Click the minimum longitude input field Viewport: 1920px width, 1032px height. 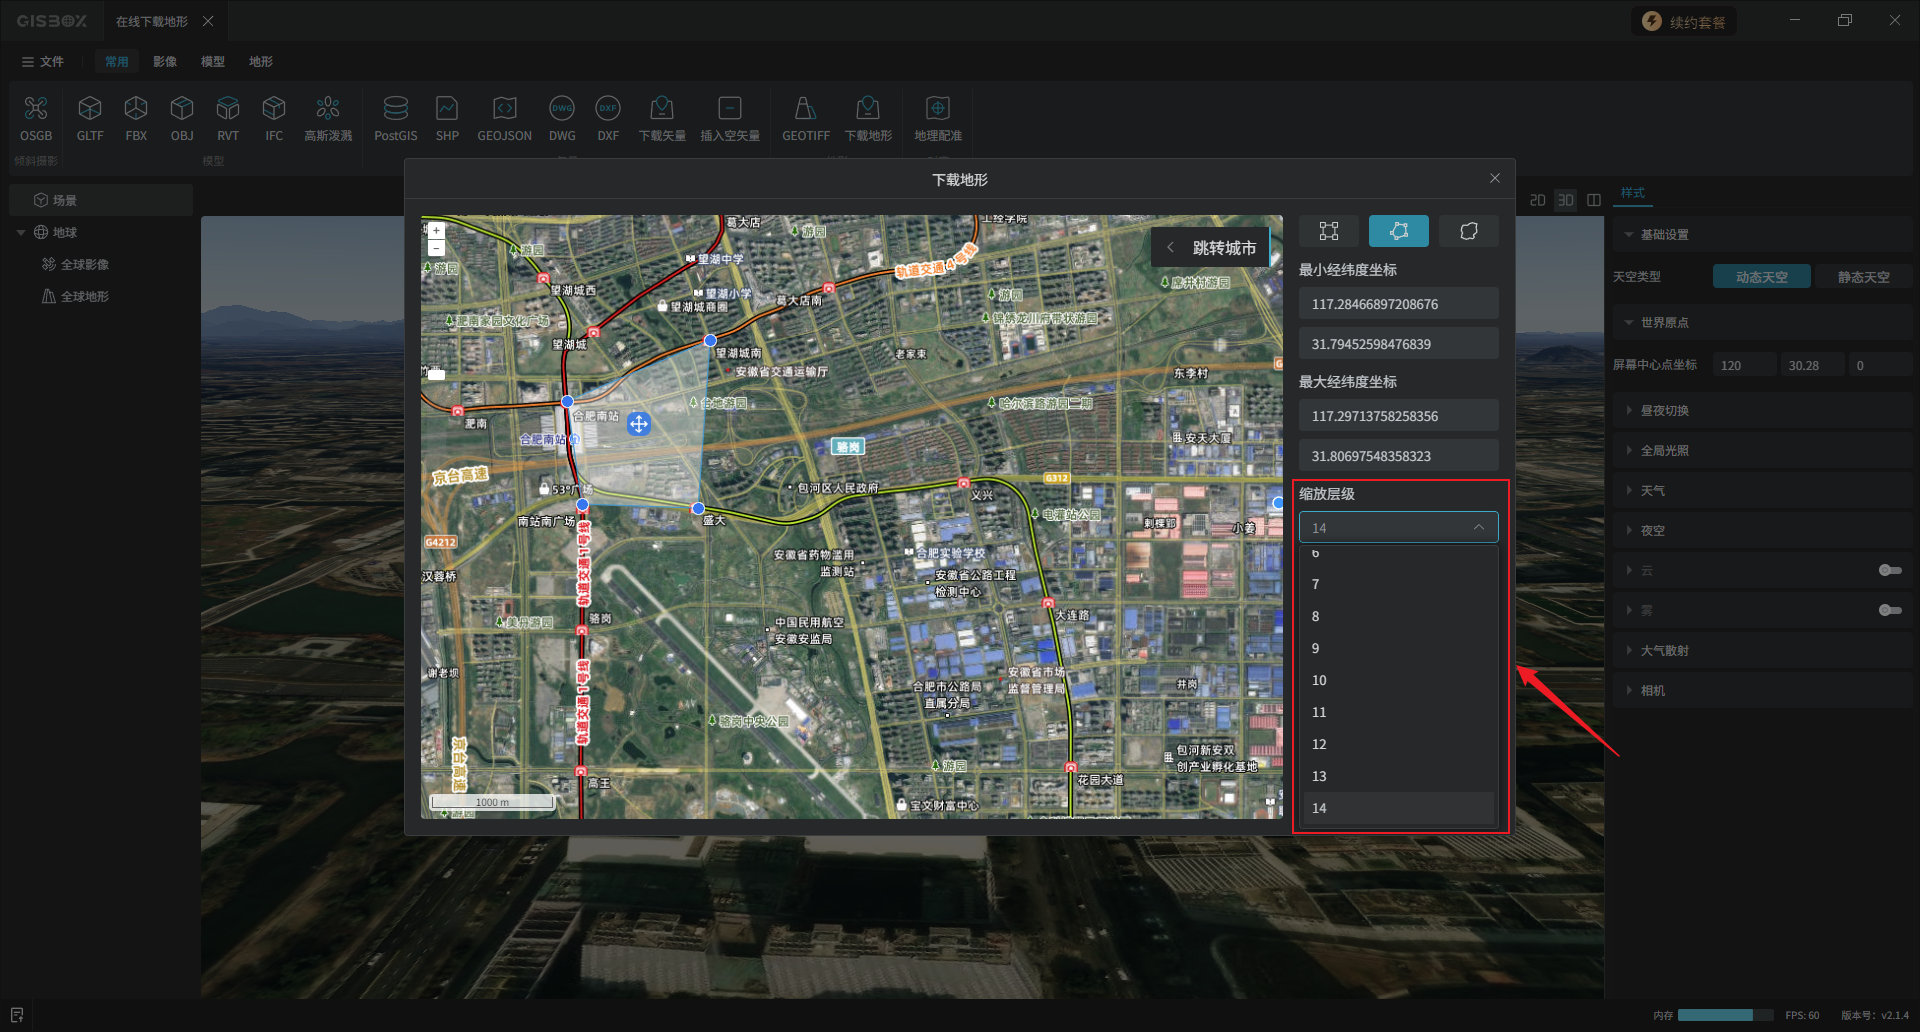(1397, 304)
